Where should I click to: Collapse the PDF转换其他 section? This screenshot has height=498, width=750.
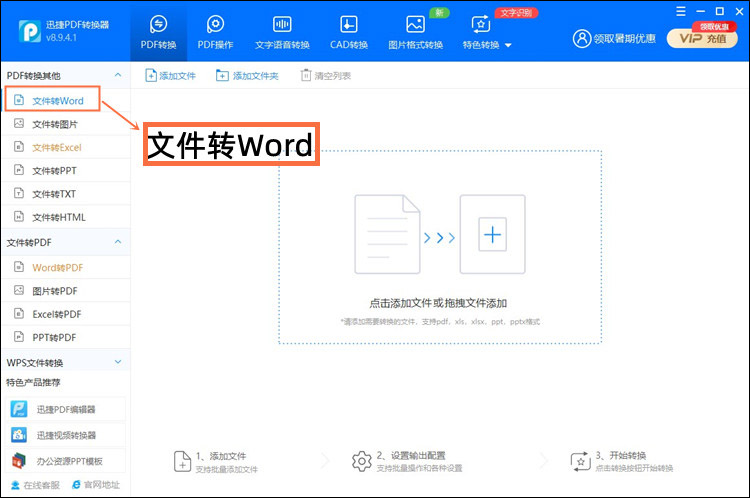pyautogui.click(x=118, y=75)
